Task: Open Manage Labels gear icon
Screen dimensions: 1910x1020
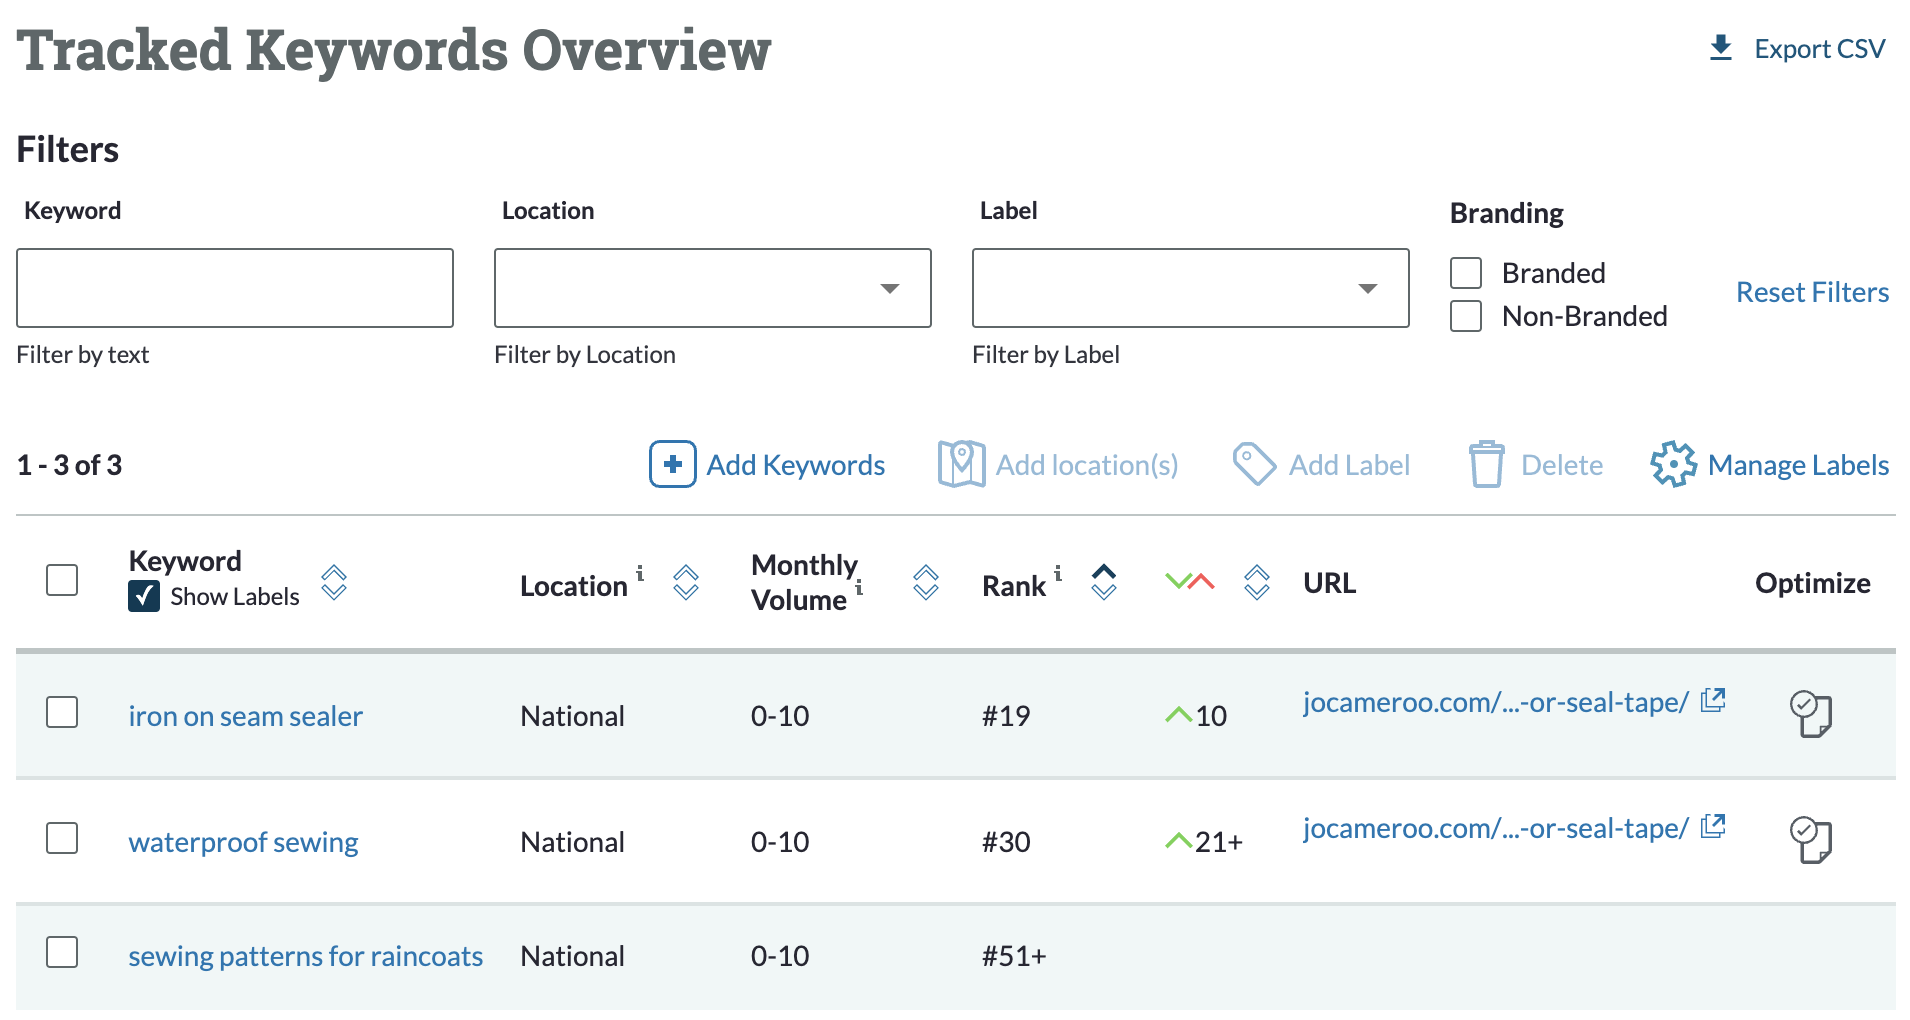Action: pyautogui.click(x=1673, y=464)
